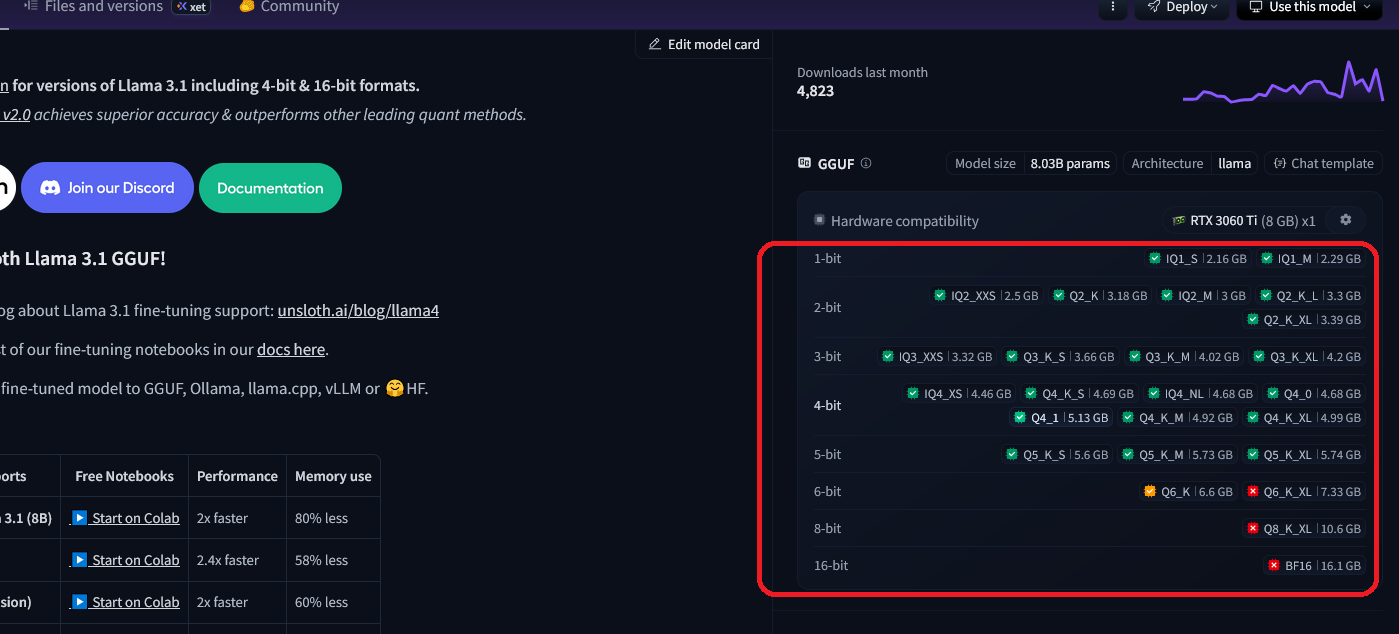Pick the Q4_K_S 4.69 GB quant
This screenshot has width=1399, height=634.
point(1080,393)
